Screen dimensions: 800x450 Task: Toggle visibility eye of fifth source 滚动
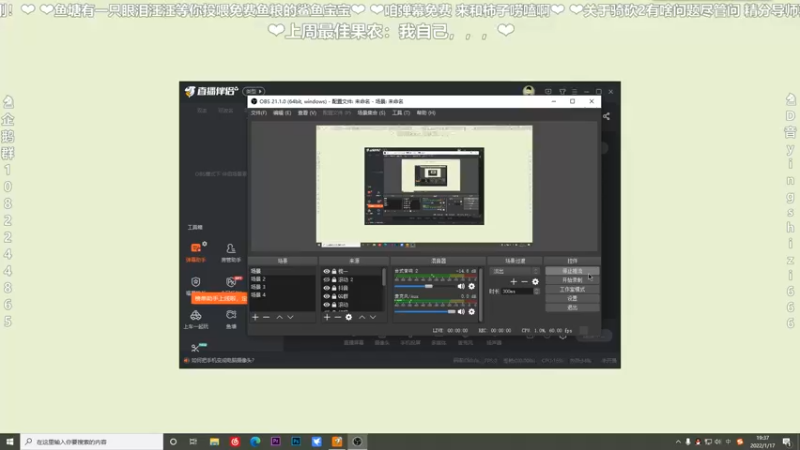pyautogui.click(x=327, y=305)
